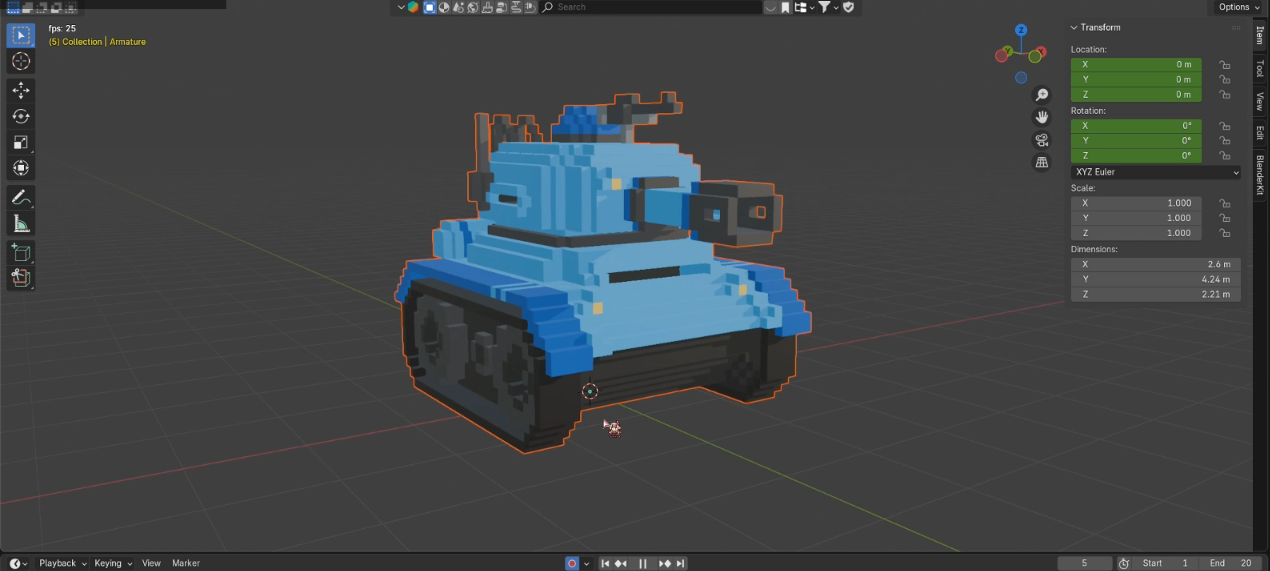Select the Cursor tool in the toolbar
Image resolution: width=1270 pixels, height=571 pixels.
[21, 62]
